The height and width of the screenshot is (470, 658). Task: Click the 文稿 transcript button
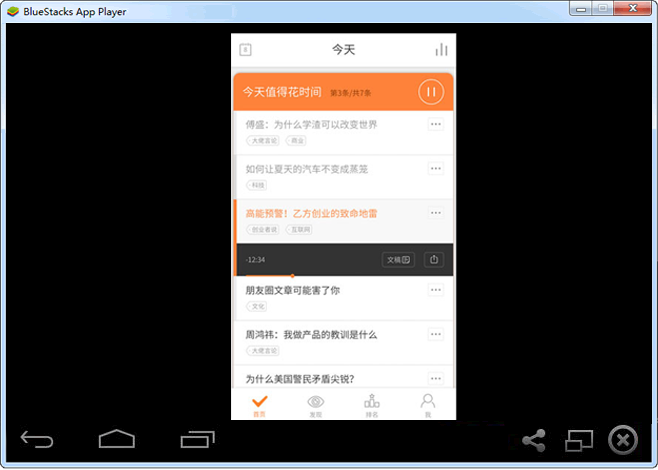398,259
